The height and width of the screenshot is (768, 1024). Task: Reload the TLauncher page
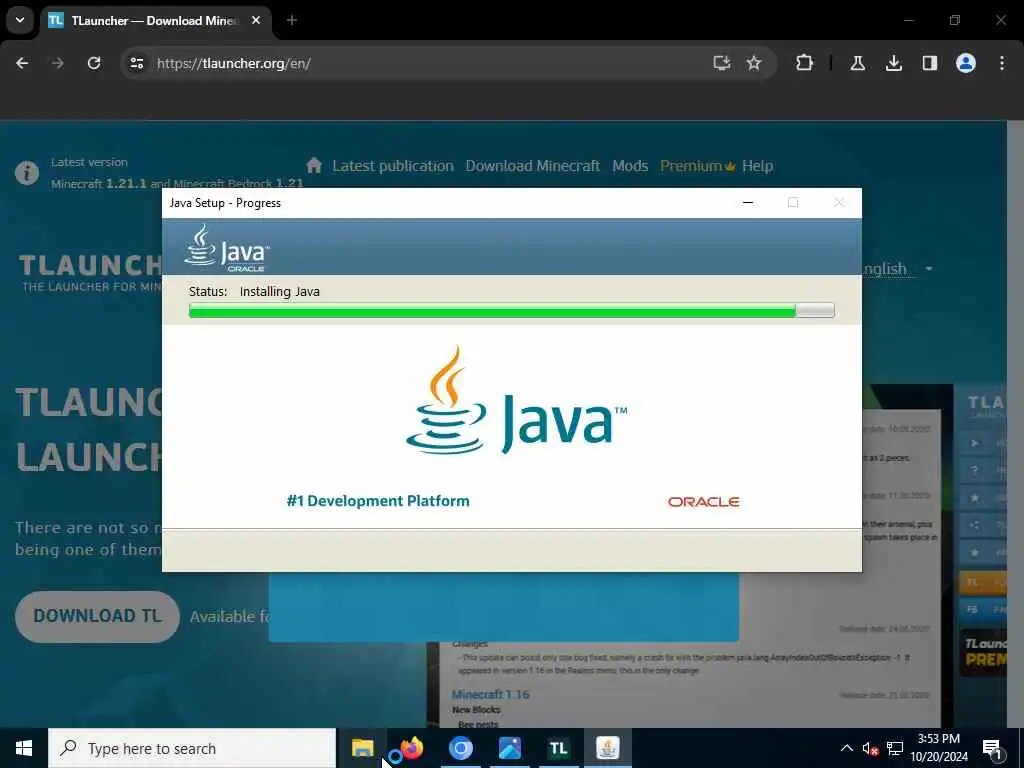(x=94, y=63)
